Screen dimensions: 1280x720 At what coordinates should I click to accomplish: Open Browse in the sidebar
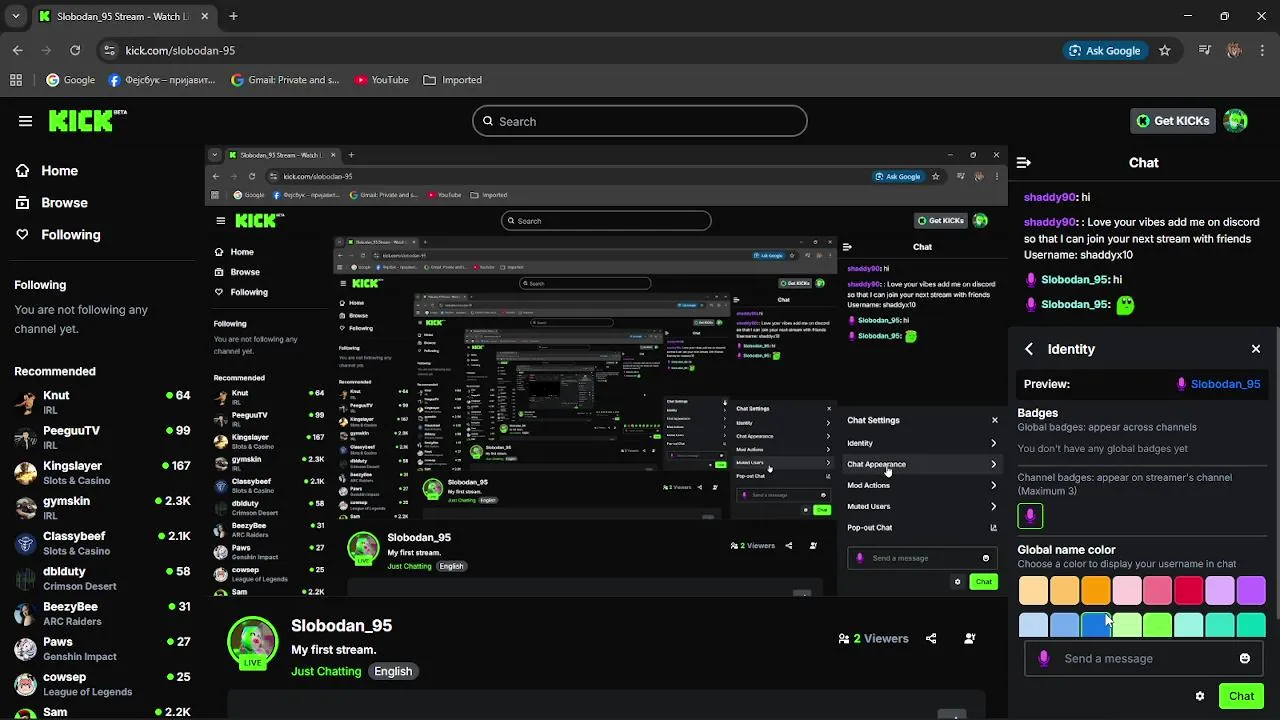(x=65, y=203)
